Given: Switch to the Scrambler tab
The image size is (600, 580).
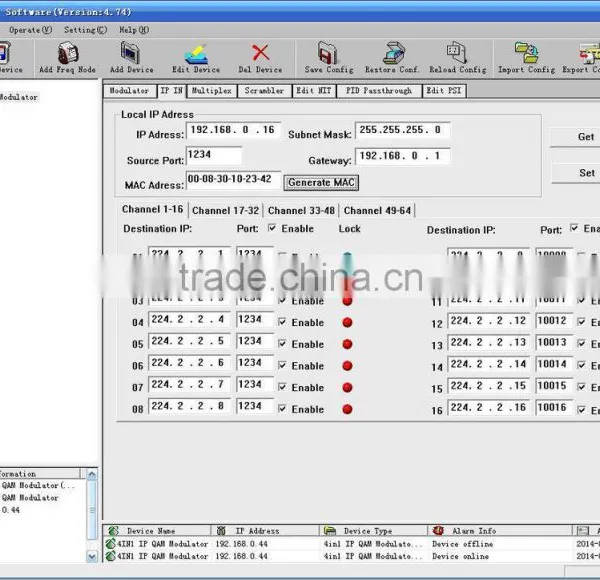Looking at the screenshot, I should point(264,91).
